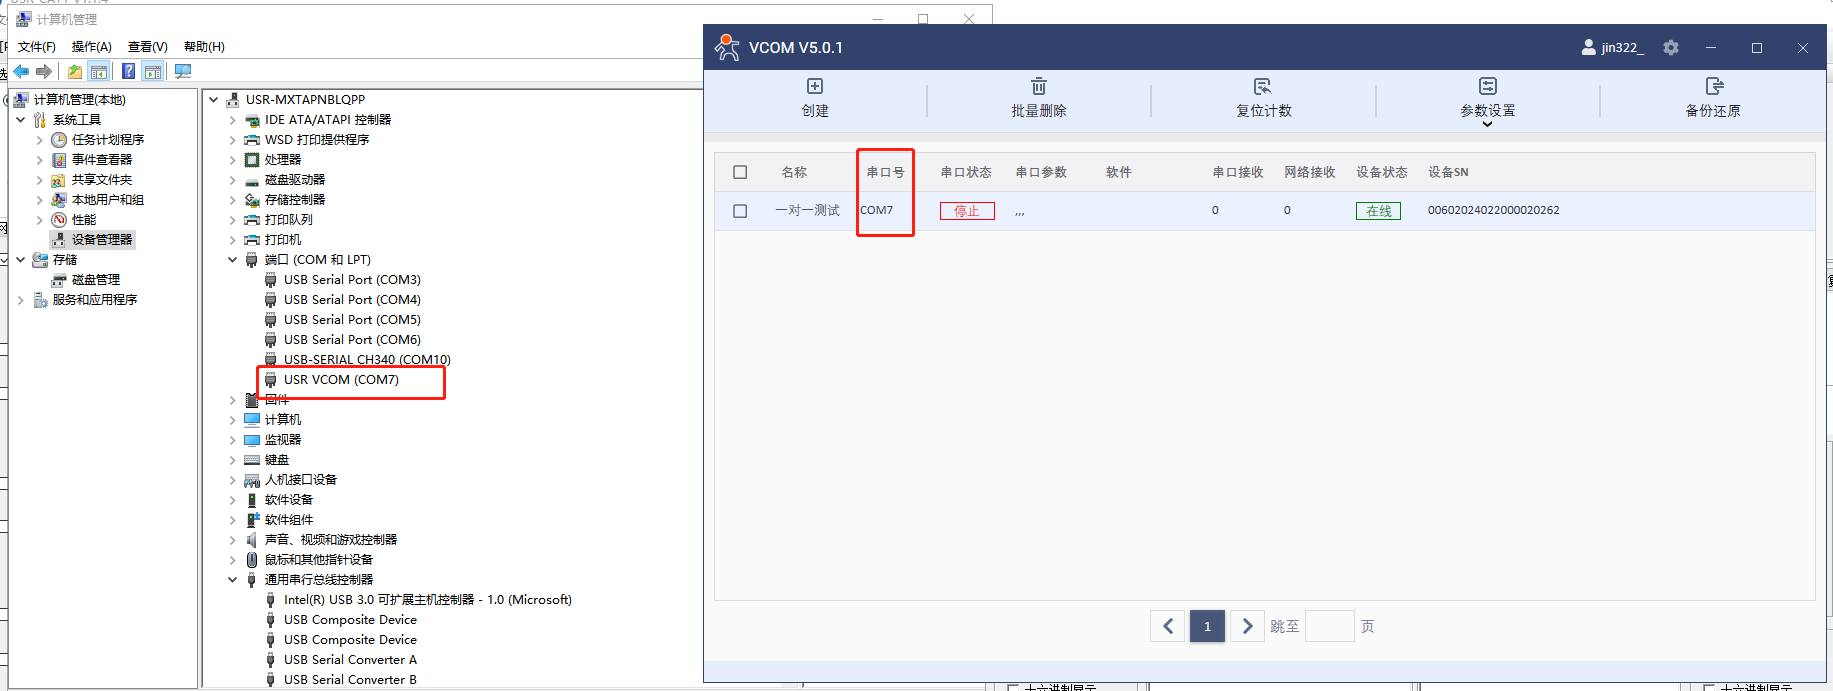Open the 查看(V) menu
The image size is (1833, 691).
click(x=147, y=46)
